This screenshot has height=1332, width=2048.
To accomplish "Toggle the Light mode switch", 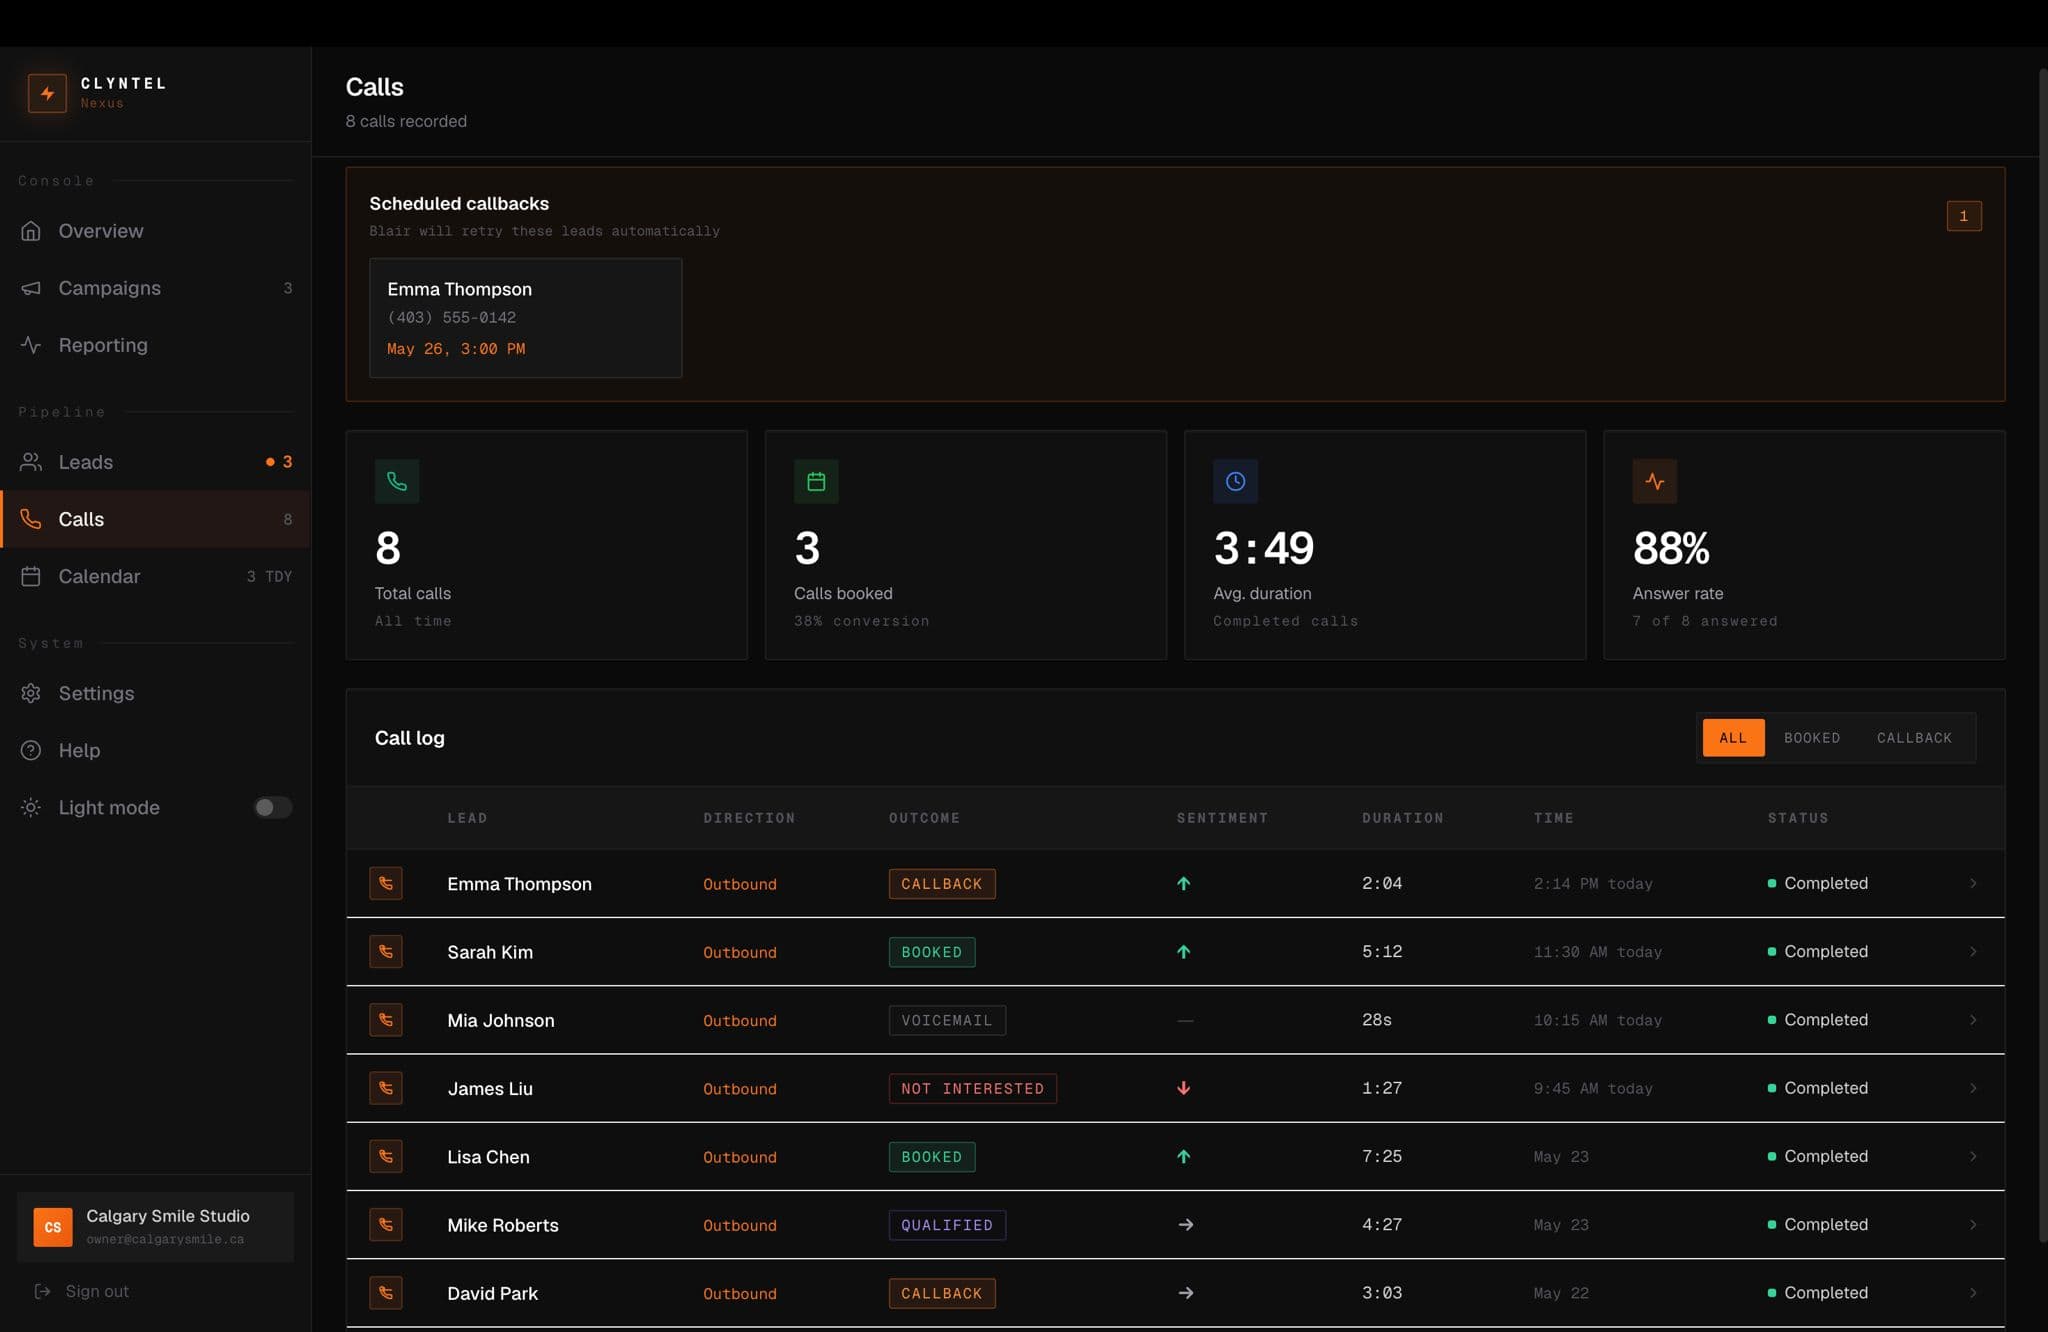I will tap(272, 807).
